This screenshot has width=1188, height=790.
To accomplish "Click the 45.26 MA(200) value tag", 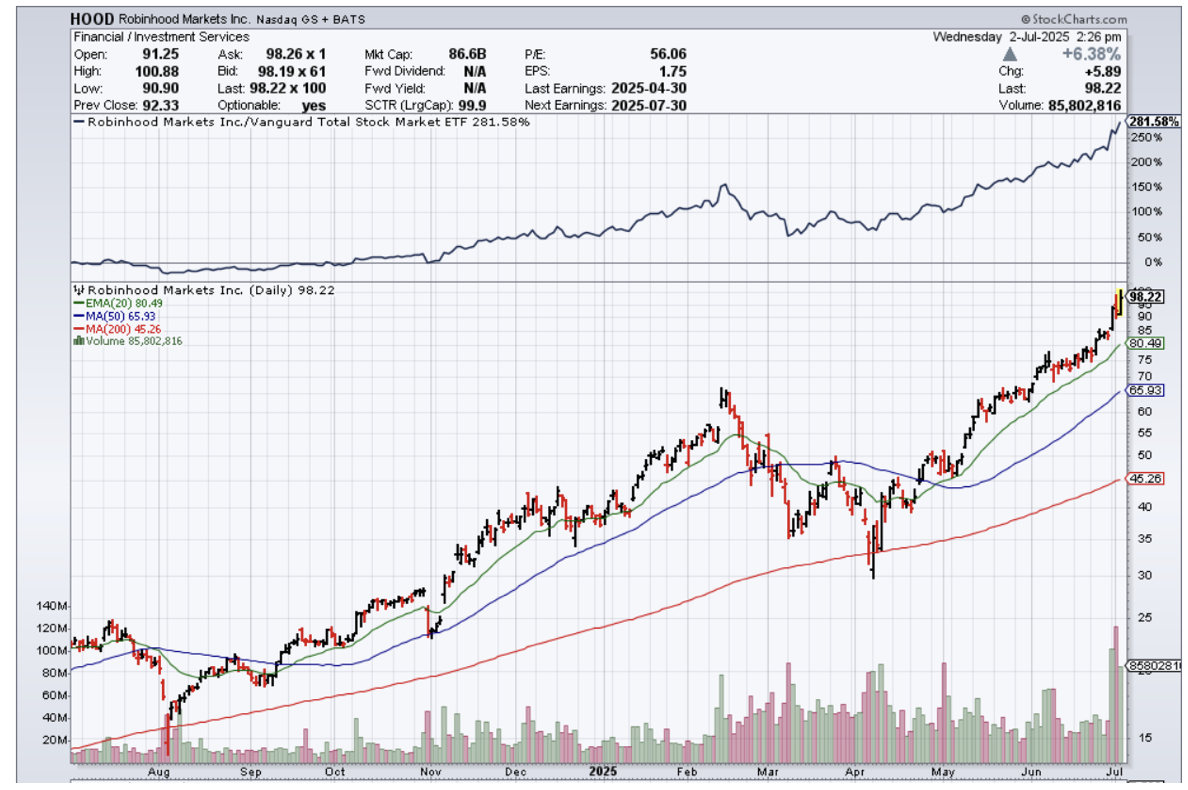I will click(1141, 478).
